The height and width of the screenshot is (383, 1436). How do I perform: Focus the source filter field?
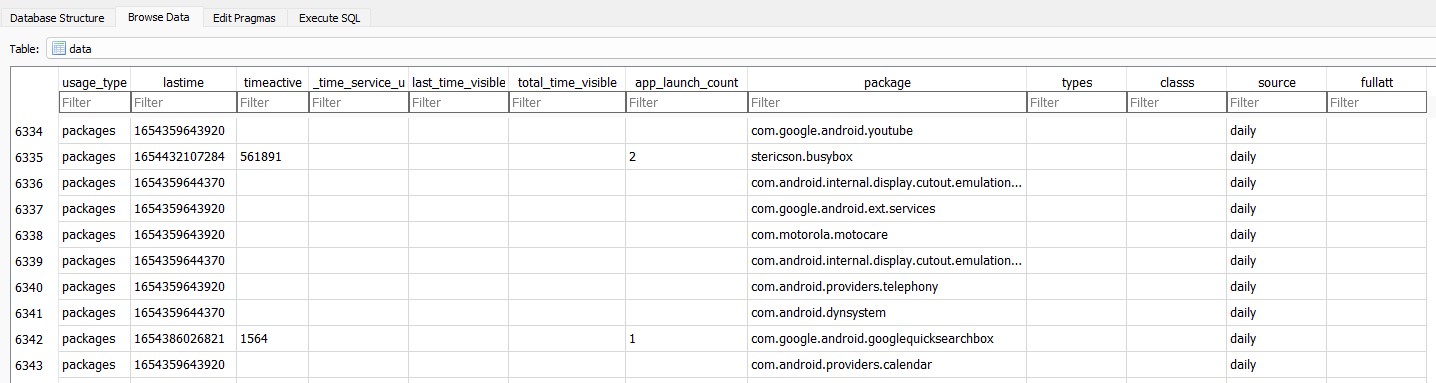pos(1276,102)
